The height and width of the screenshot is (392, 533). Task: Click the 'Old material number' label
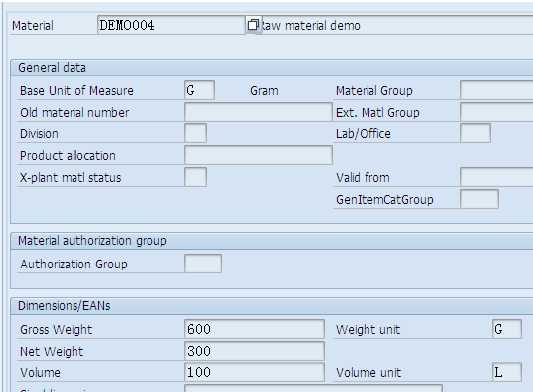(x=74, y=112)
